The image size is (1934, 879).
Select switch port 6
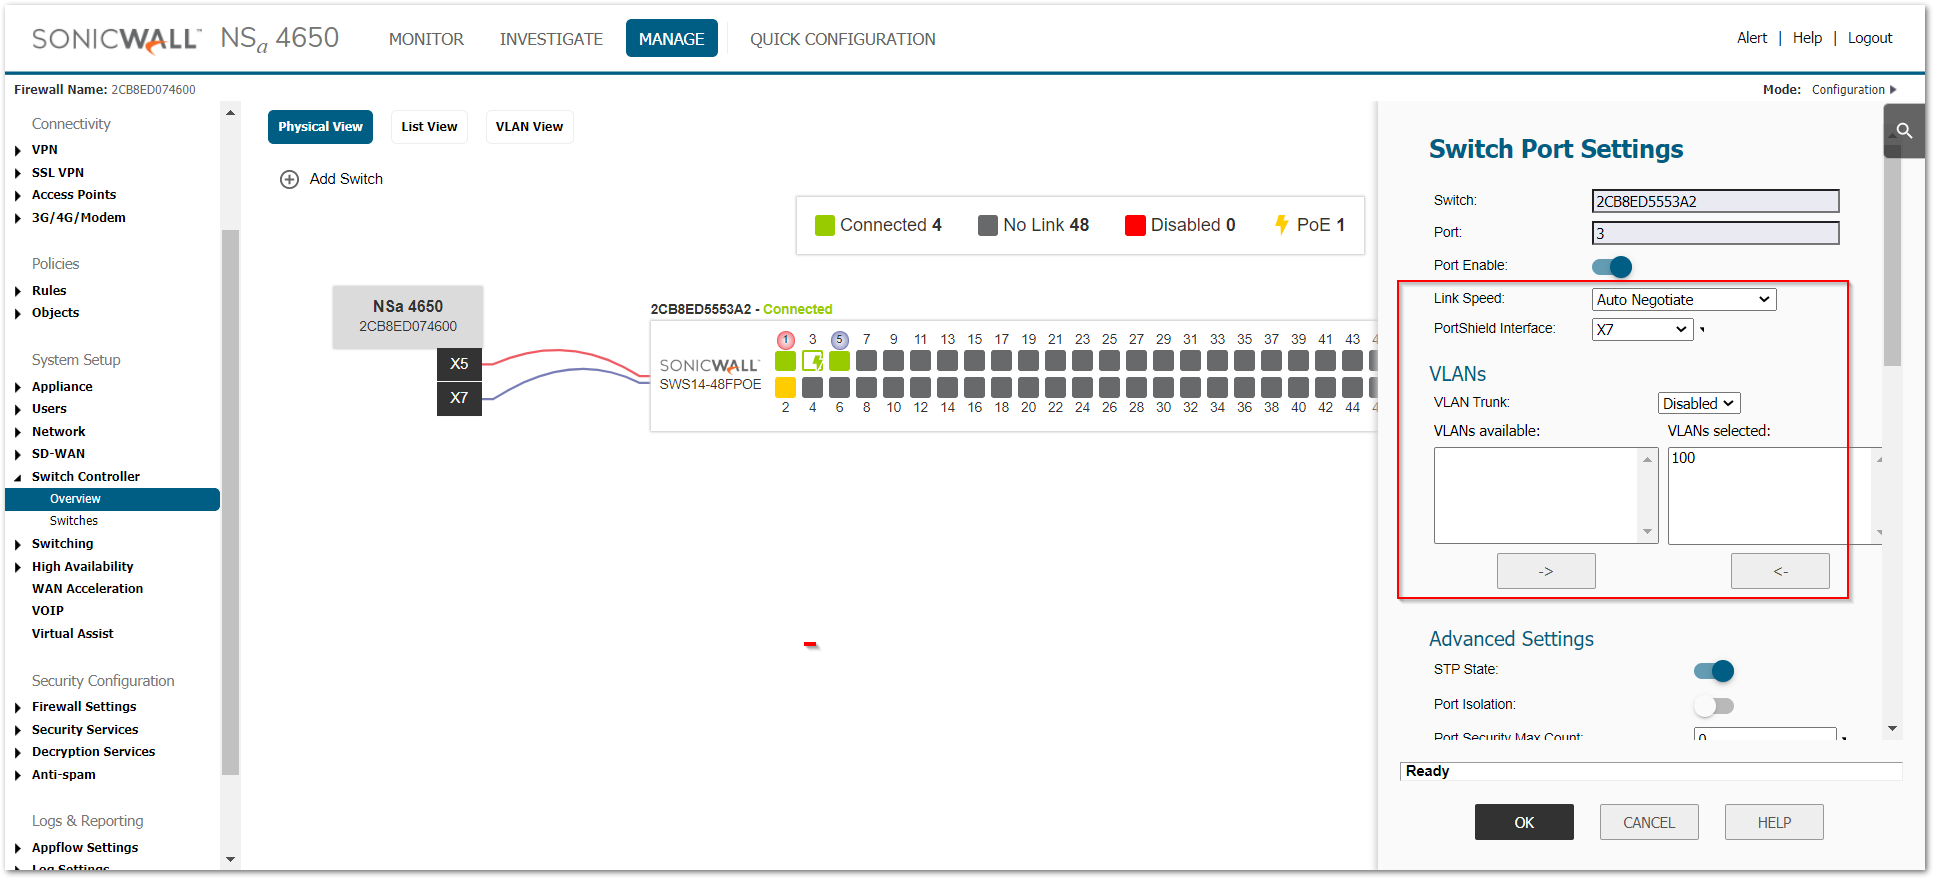(x=840, y=387)
